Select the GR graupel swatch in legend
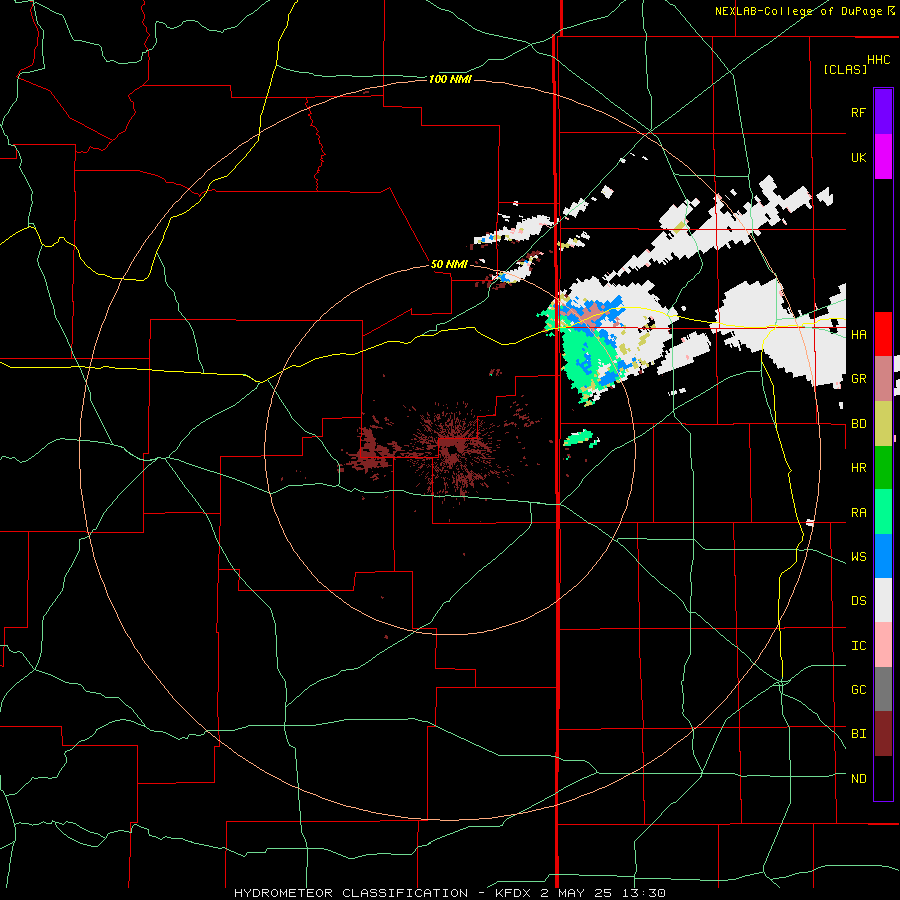This screenshot has width=900, height=900. (x=883, y=378)
